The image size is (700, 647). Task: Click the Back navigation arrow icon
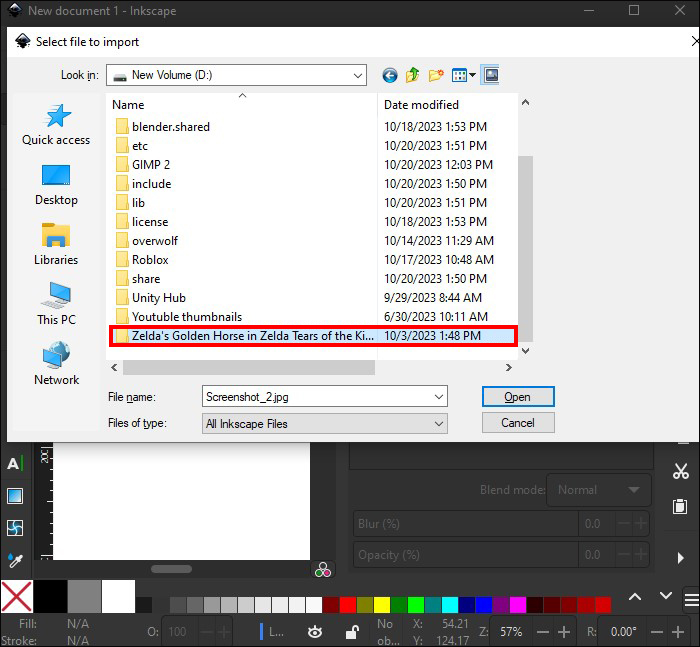click(x=390, y=75)
